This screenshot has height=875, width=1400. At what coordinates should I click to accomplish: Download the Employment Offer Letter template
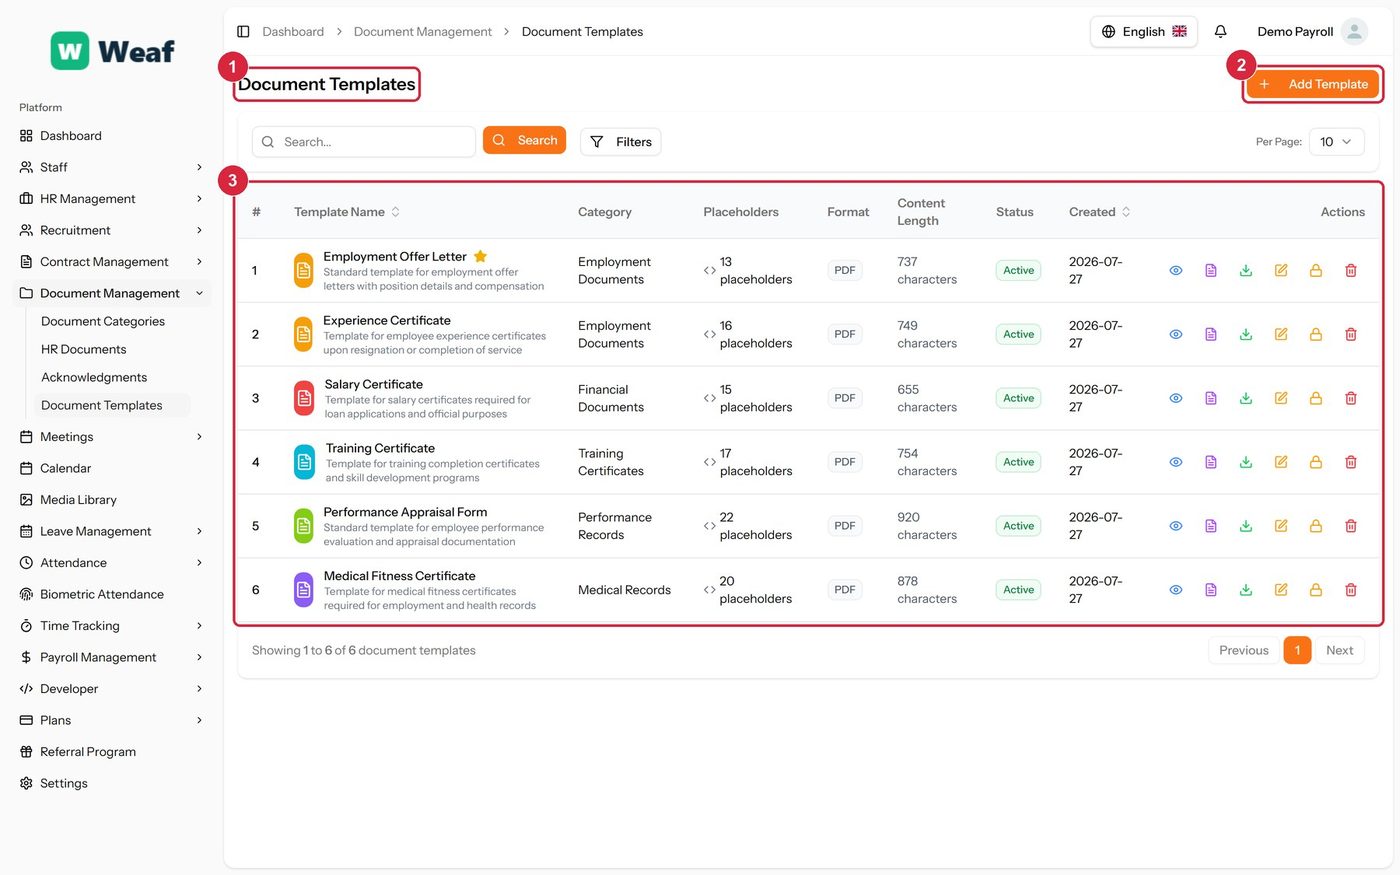1246,270
